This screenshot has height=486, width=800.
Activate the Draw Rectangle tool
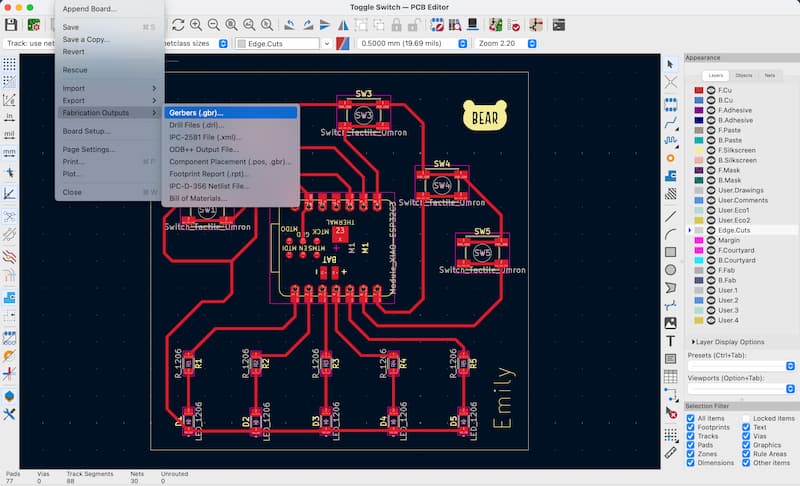[671, 251]
